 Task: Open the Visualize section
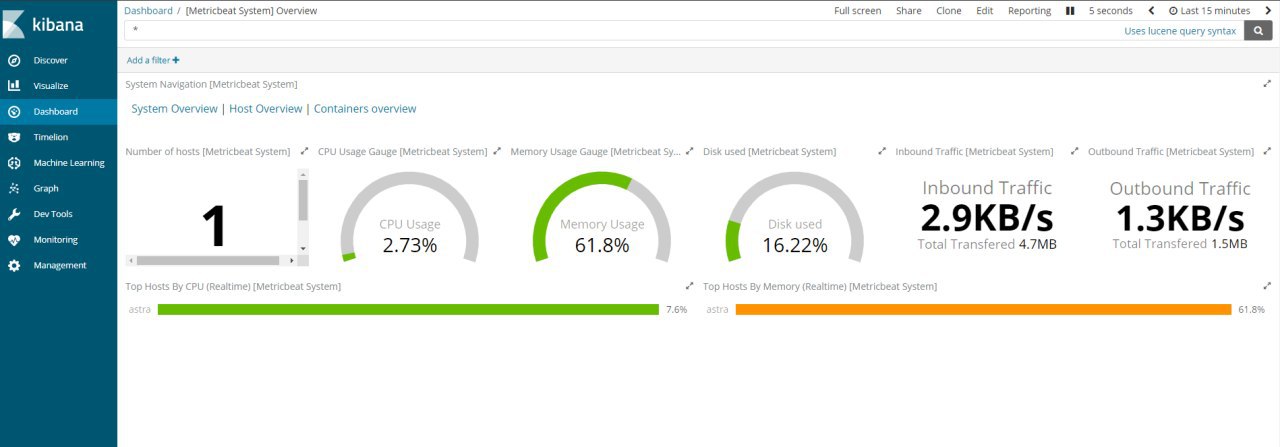pos(58,86)
